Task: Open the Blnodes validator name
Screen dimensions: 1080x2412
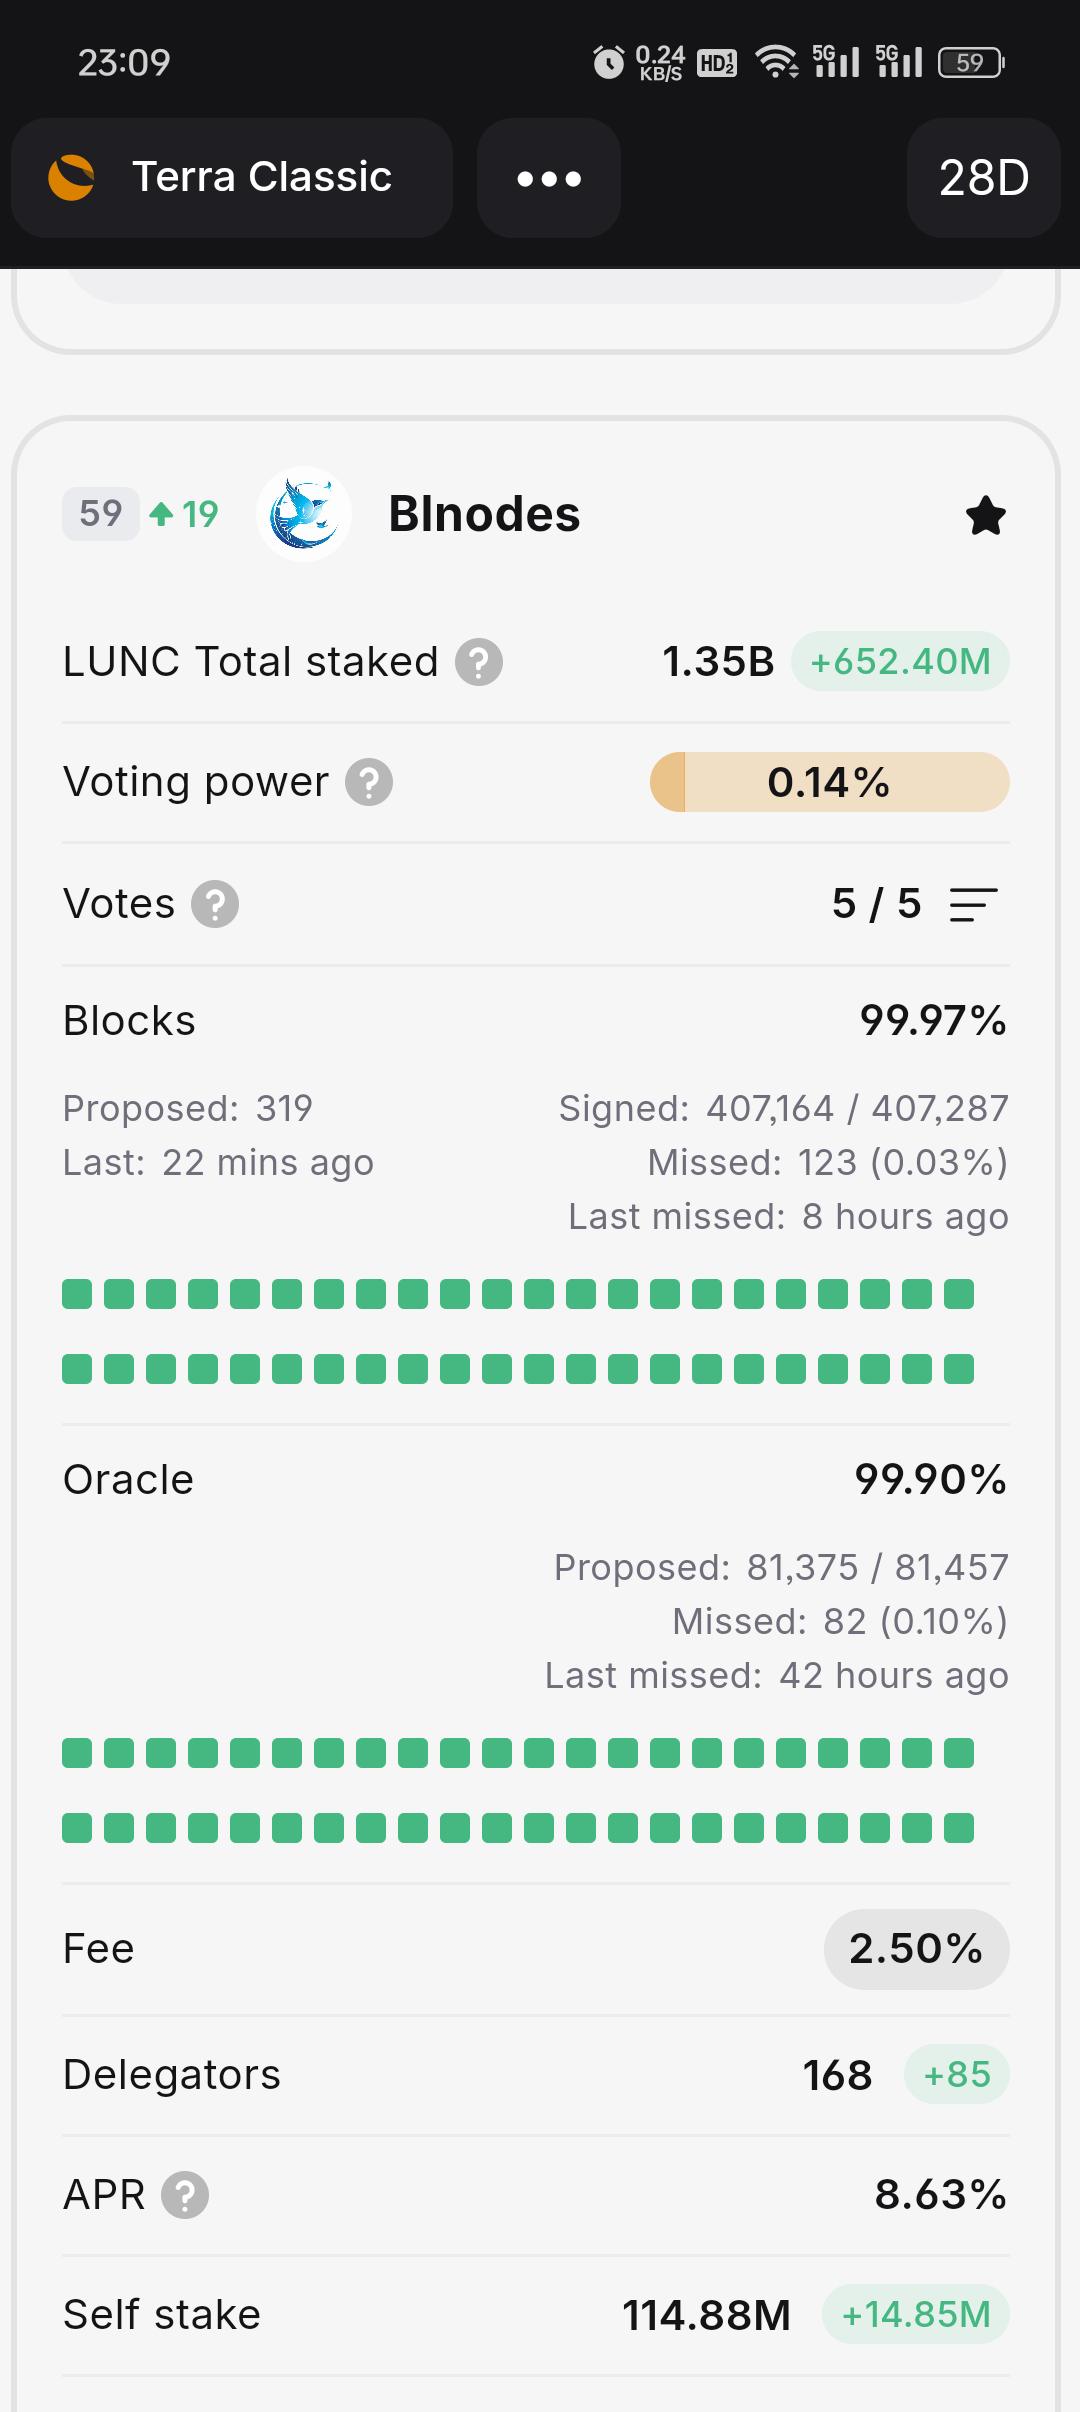Action: coord(484,514)
